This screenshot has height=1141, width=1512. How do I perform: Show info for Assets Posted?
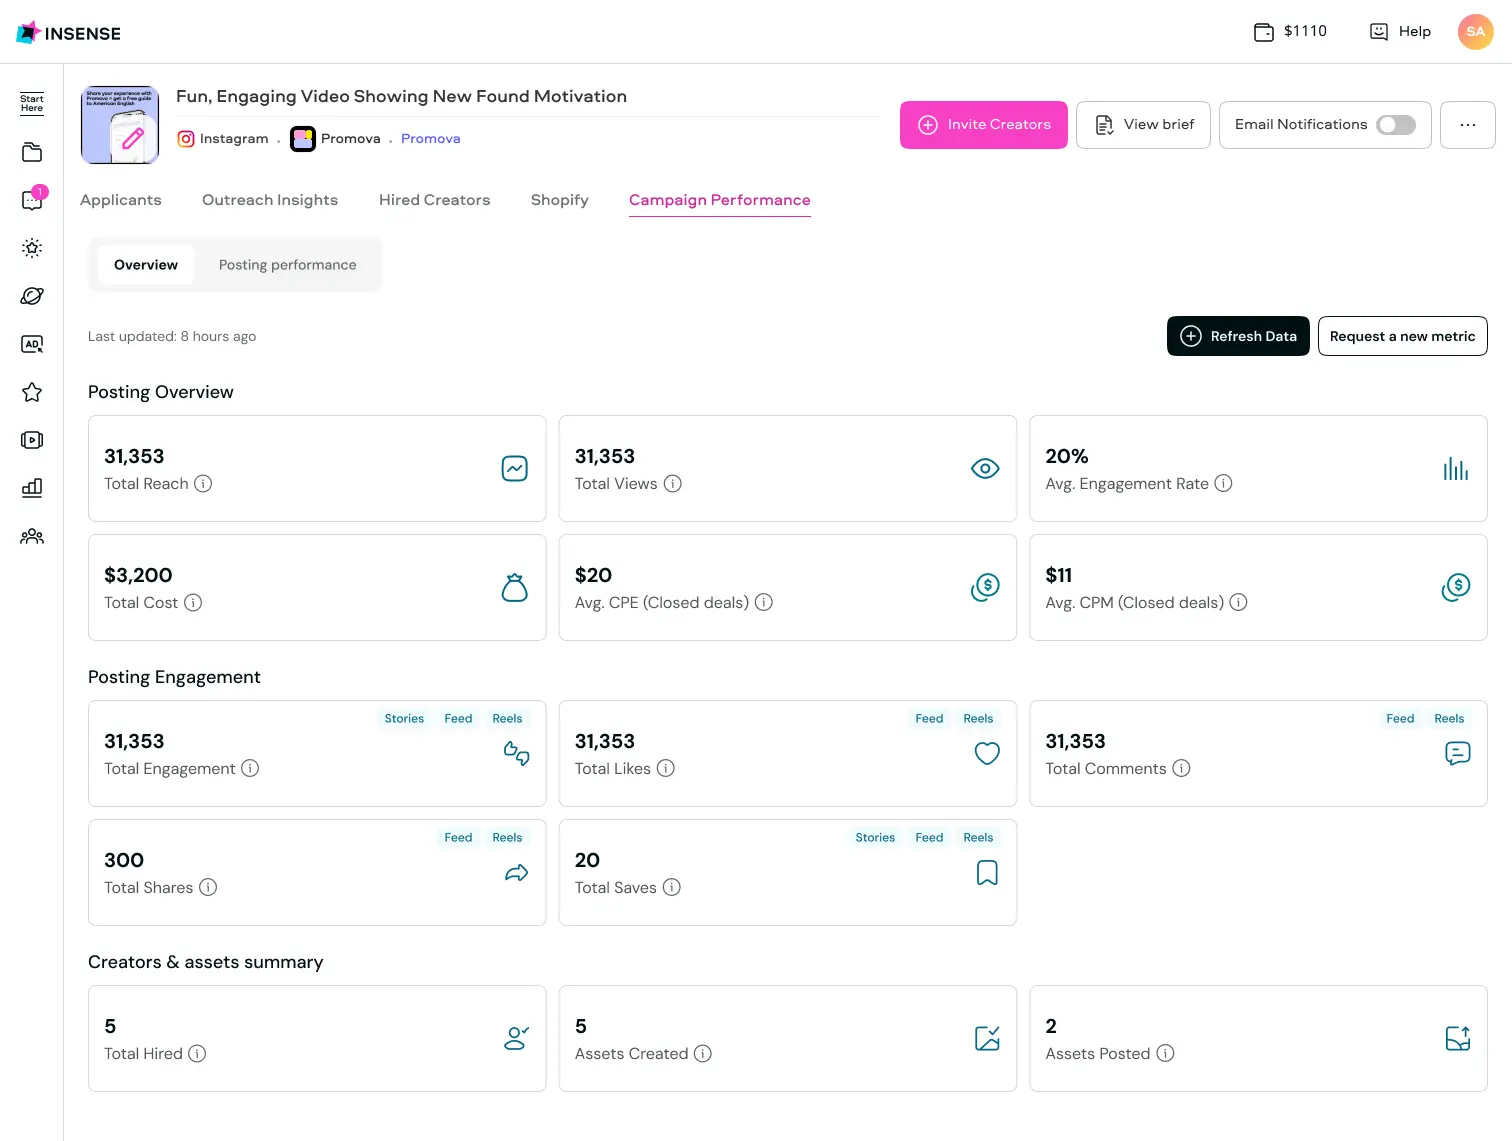point(1165,1054)
